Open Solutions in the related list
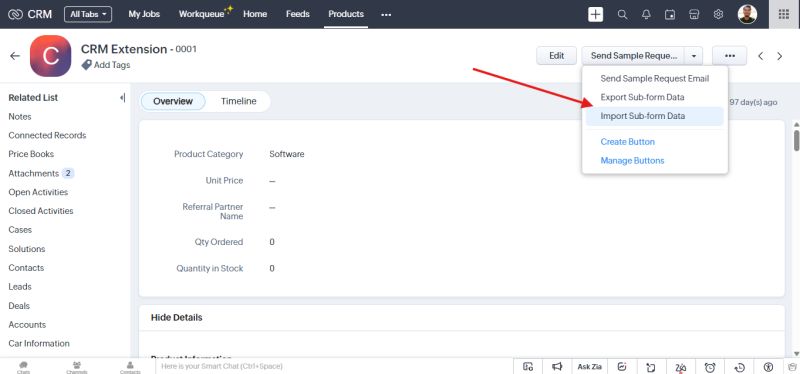 click(27, 249)
